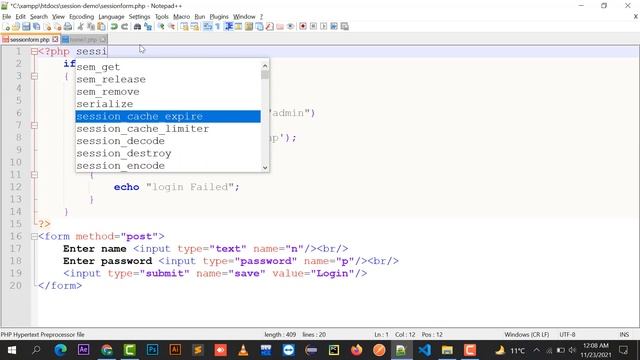Open the Define your language icon
640x360 pixels.
[238, 27]
